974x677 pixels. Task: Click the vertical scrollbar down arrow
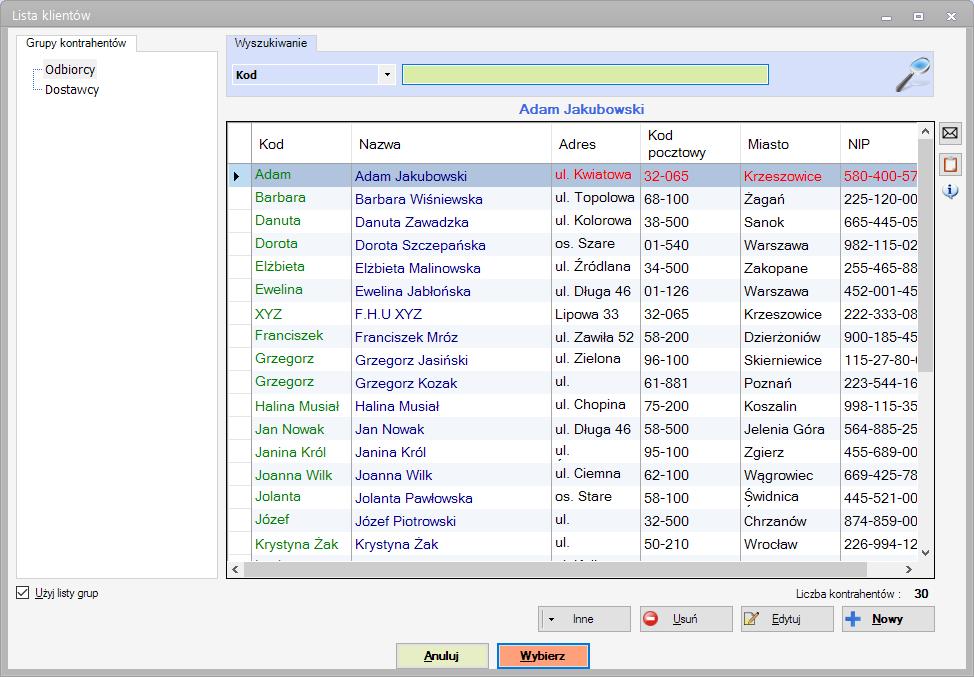click(926, 553)
